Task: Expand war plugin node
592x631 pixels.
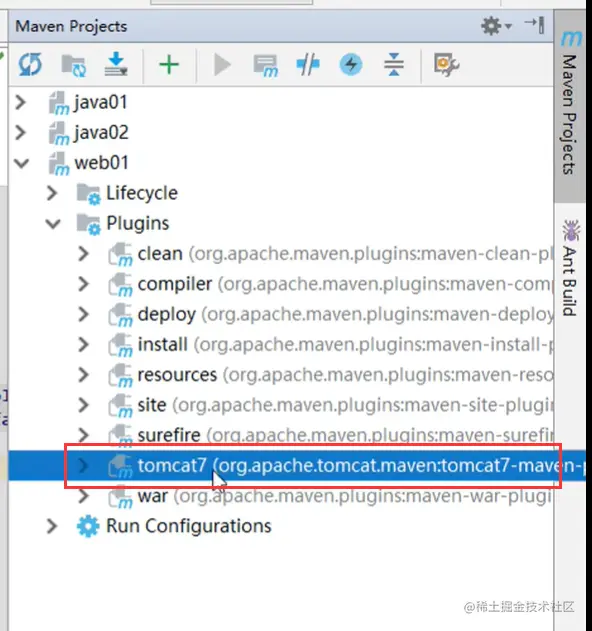Action: (83, 496)
